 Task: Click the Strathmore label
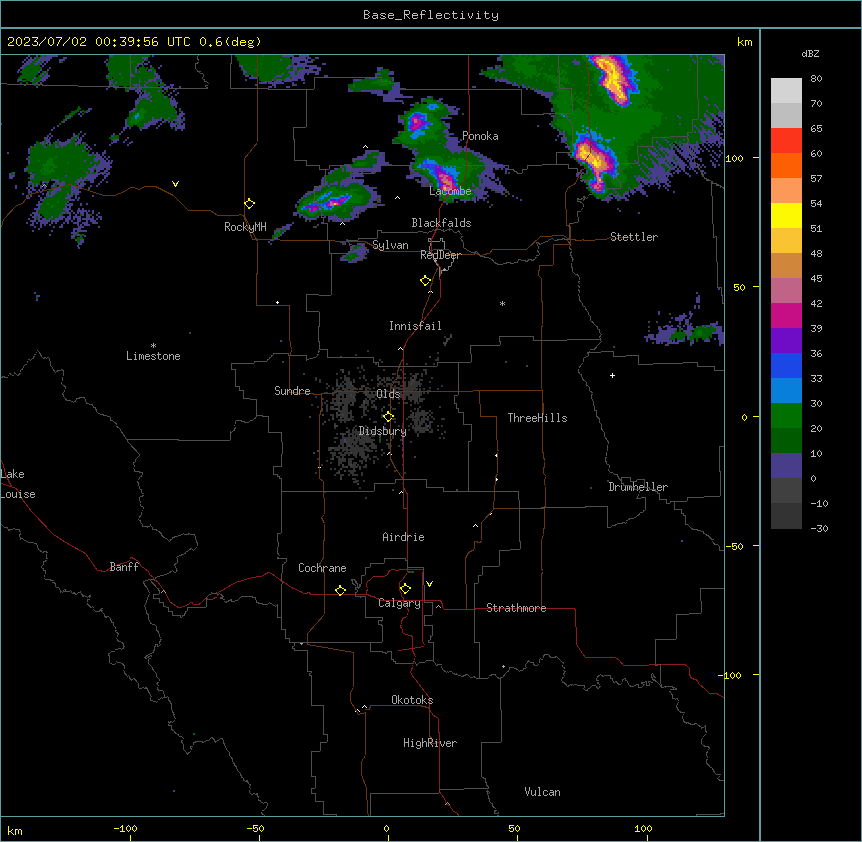pos(516,608)
